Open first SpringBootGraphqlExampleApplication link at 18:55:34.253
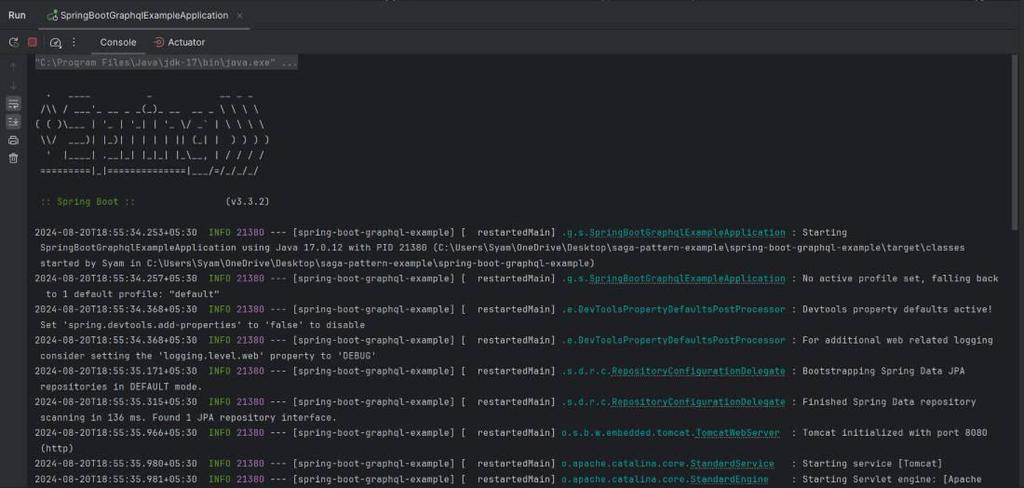The height and width of the screenshot is (488, 1024). click(x=688, y=233)
